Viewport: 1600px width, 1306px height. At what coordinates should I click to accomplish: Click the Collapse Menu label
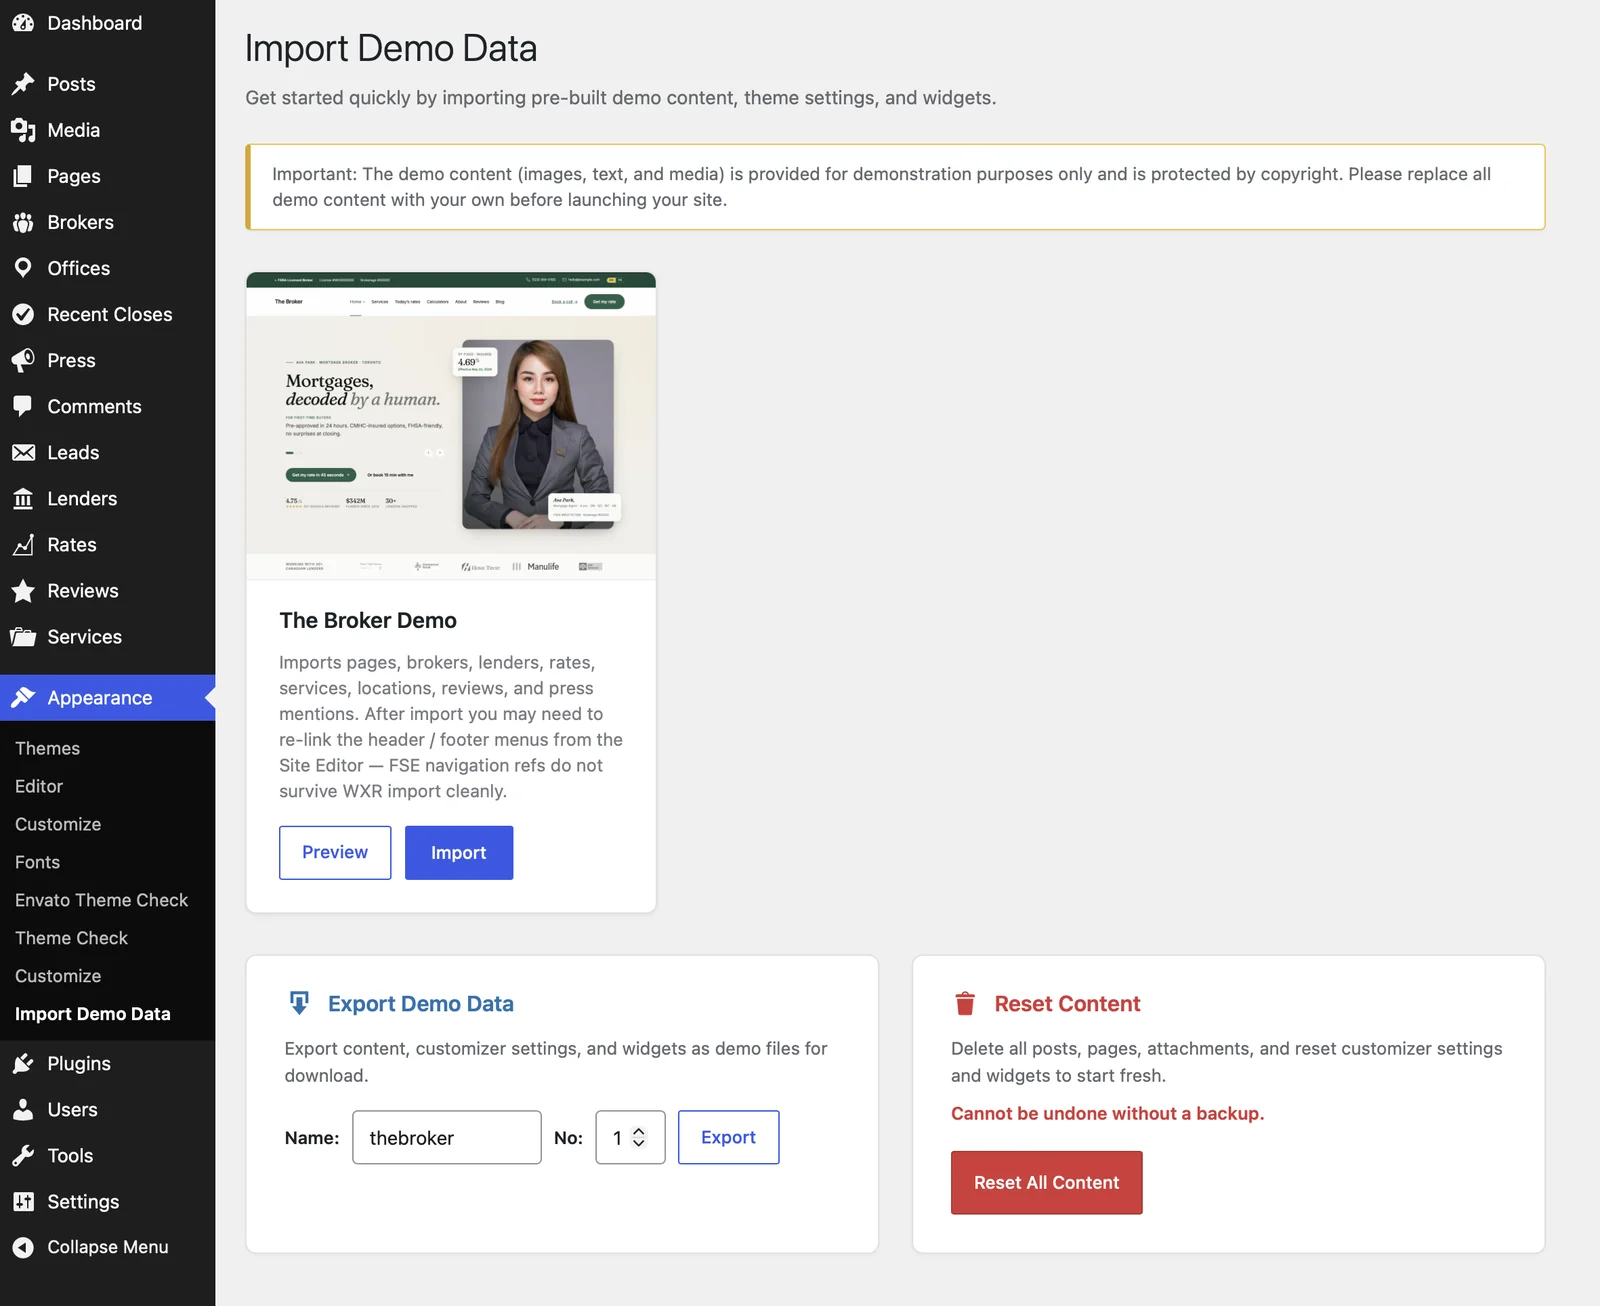coord(108,1247)
